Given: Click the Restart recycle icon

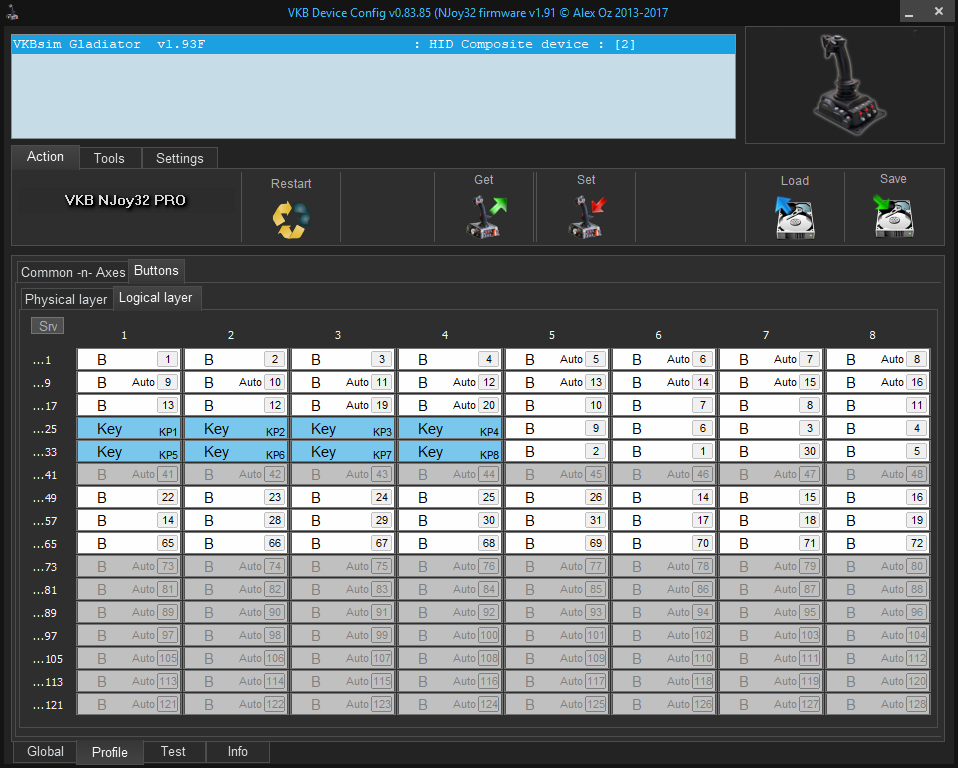Looking at the screenshot, I should pyautogui.click(x=291, y=218).
